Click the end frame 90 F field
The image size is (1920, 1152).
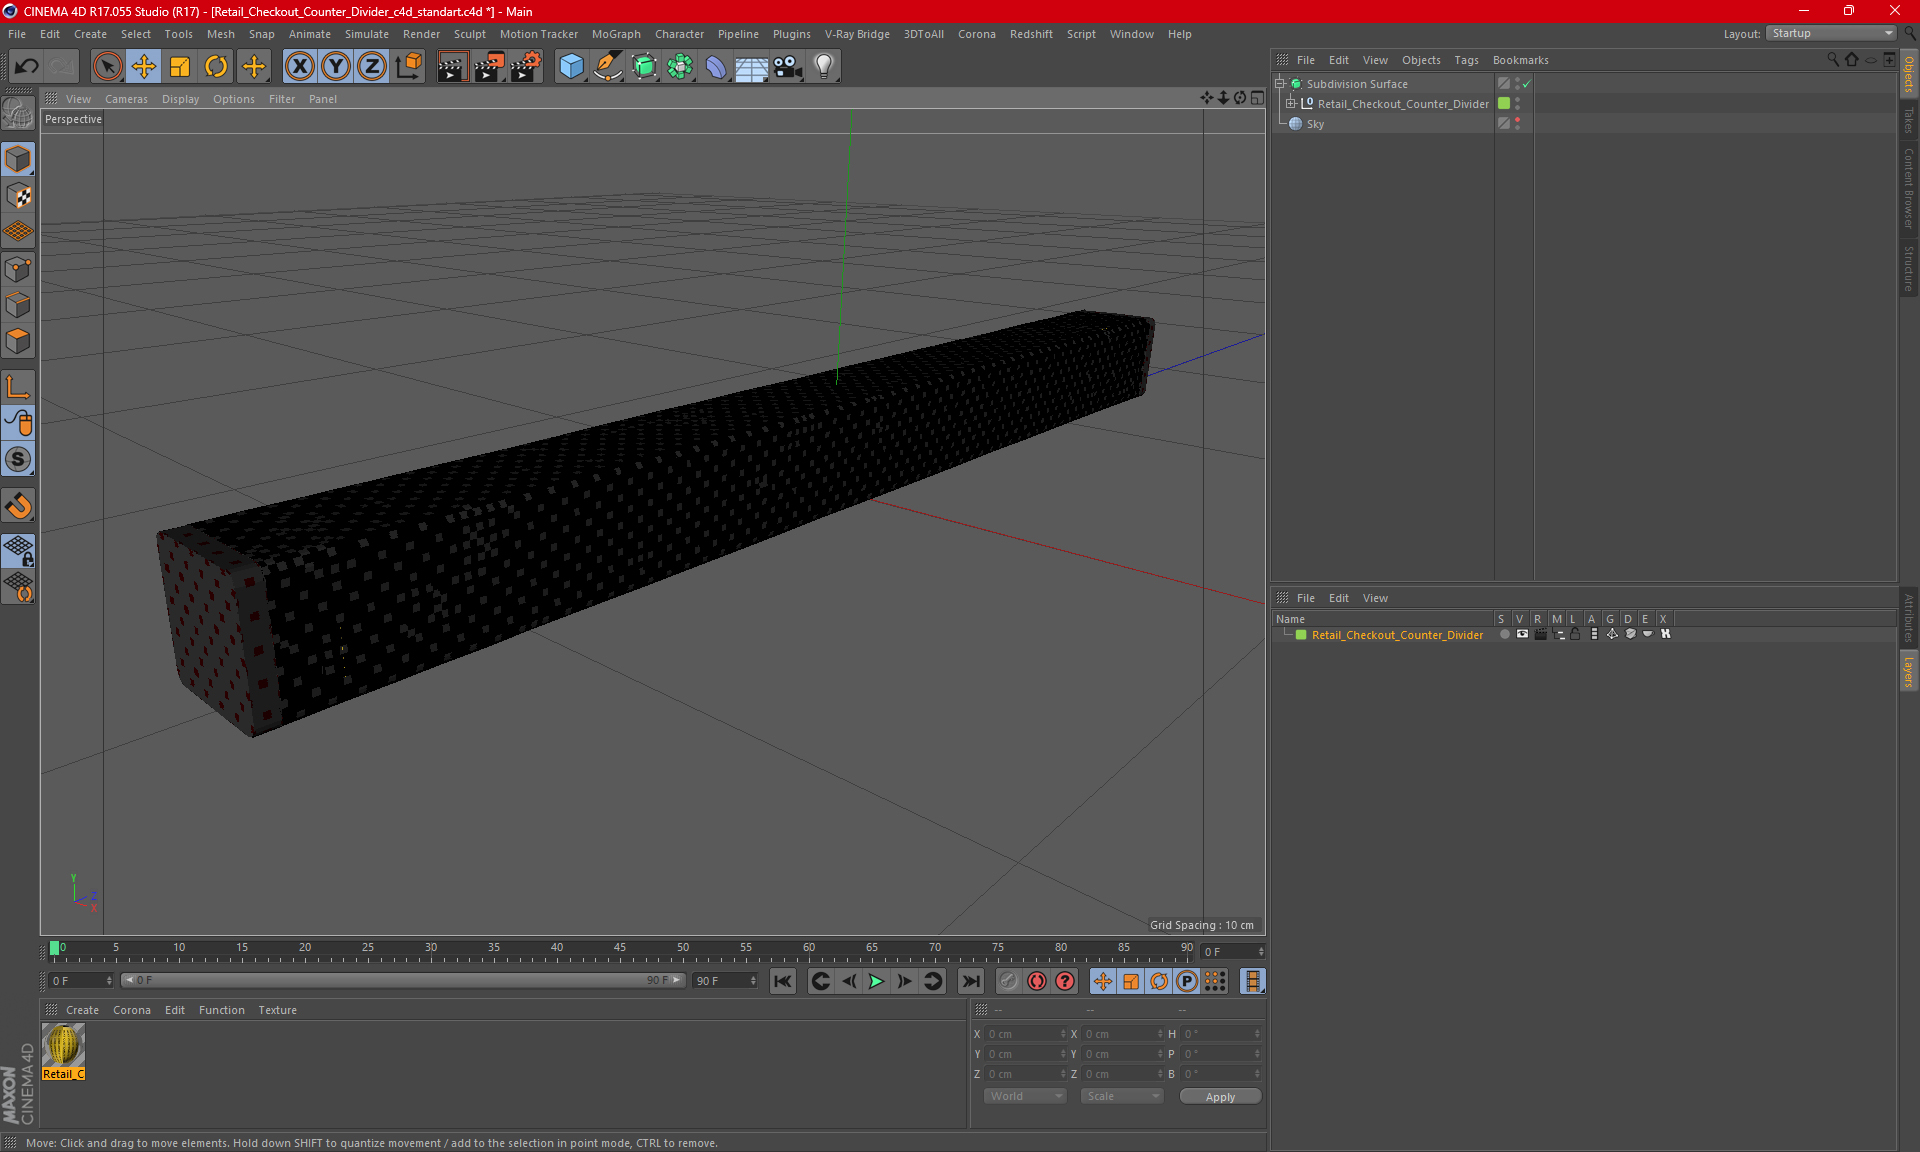[x=726, y=981]
